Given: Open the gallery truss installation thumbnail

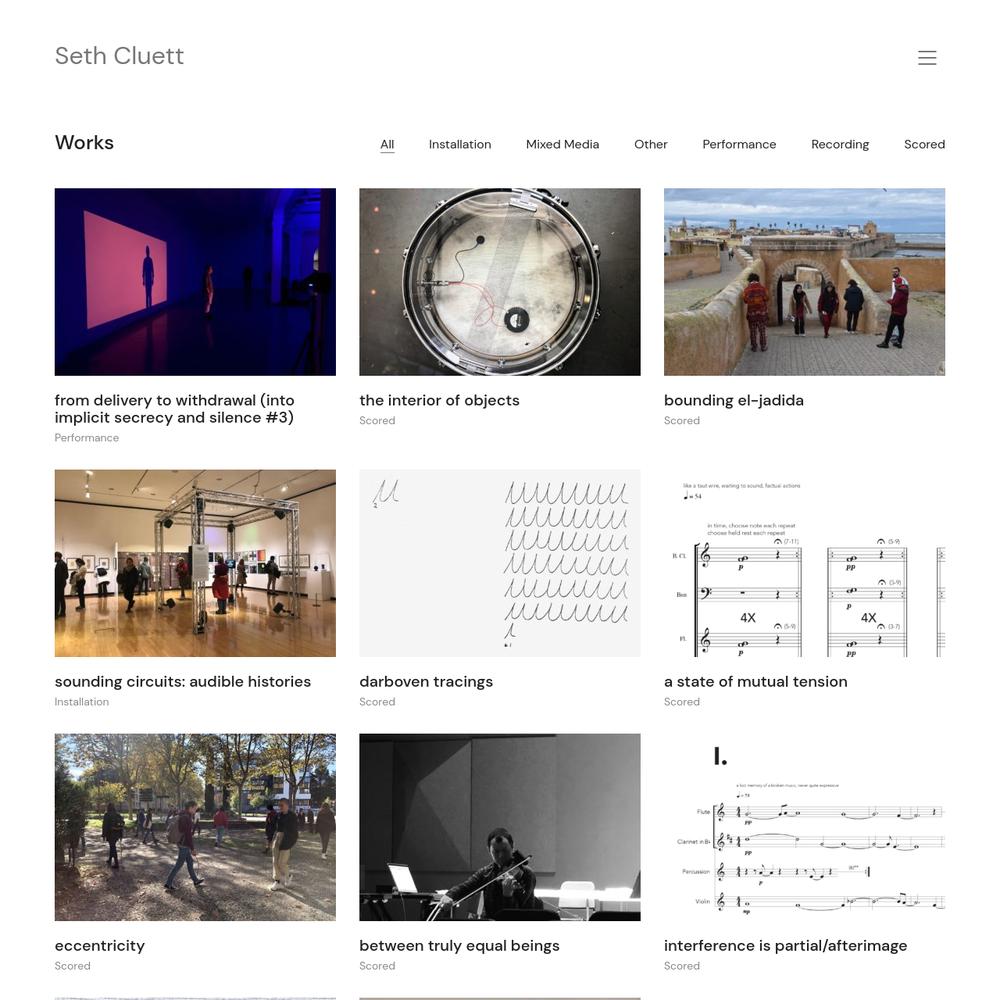Looking at the screenshot, I should coord(195,563).
